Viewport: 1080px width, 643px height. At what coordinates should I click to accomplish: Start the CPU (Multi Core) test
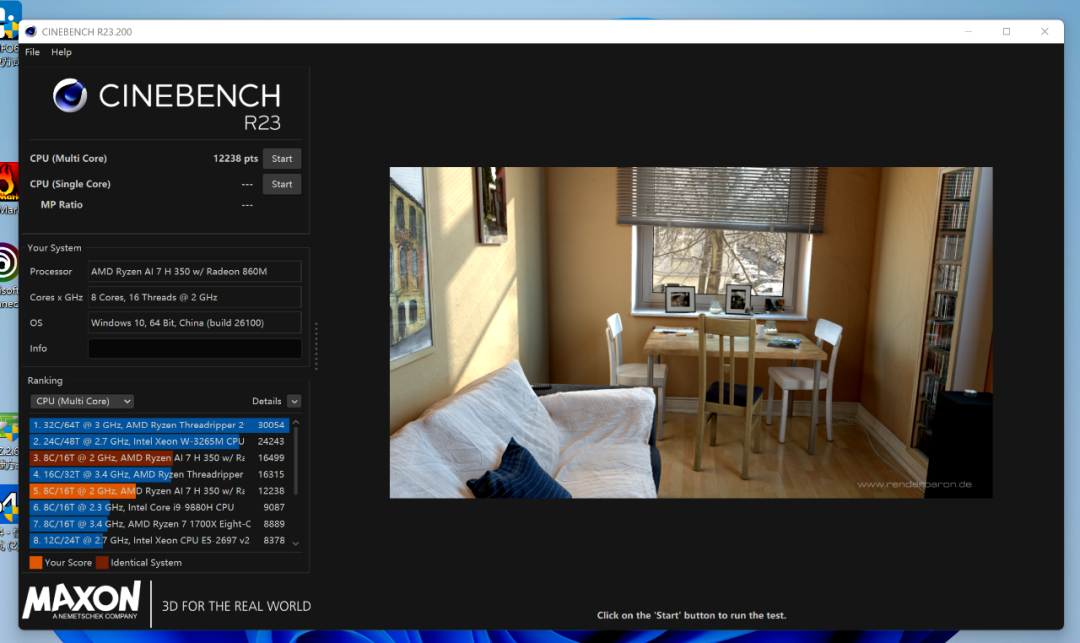[x=282, y=159]
